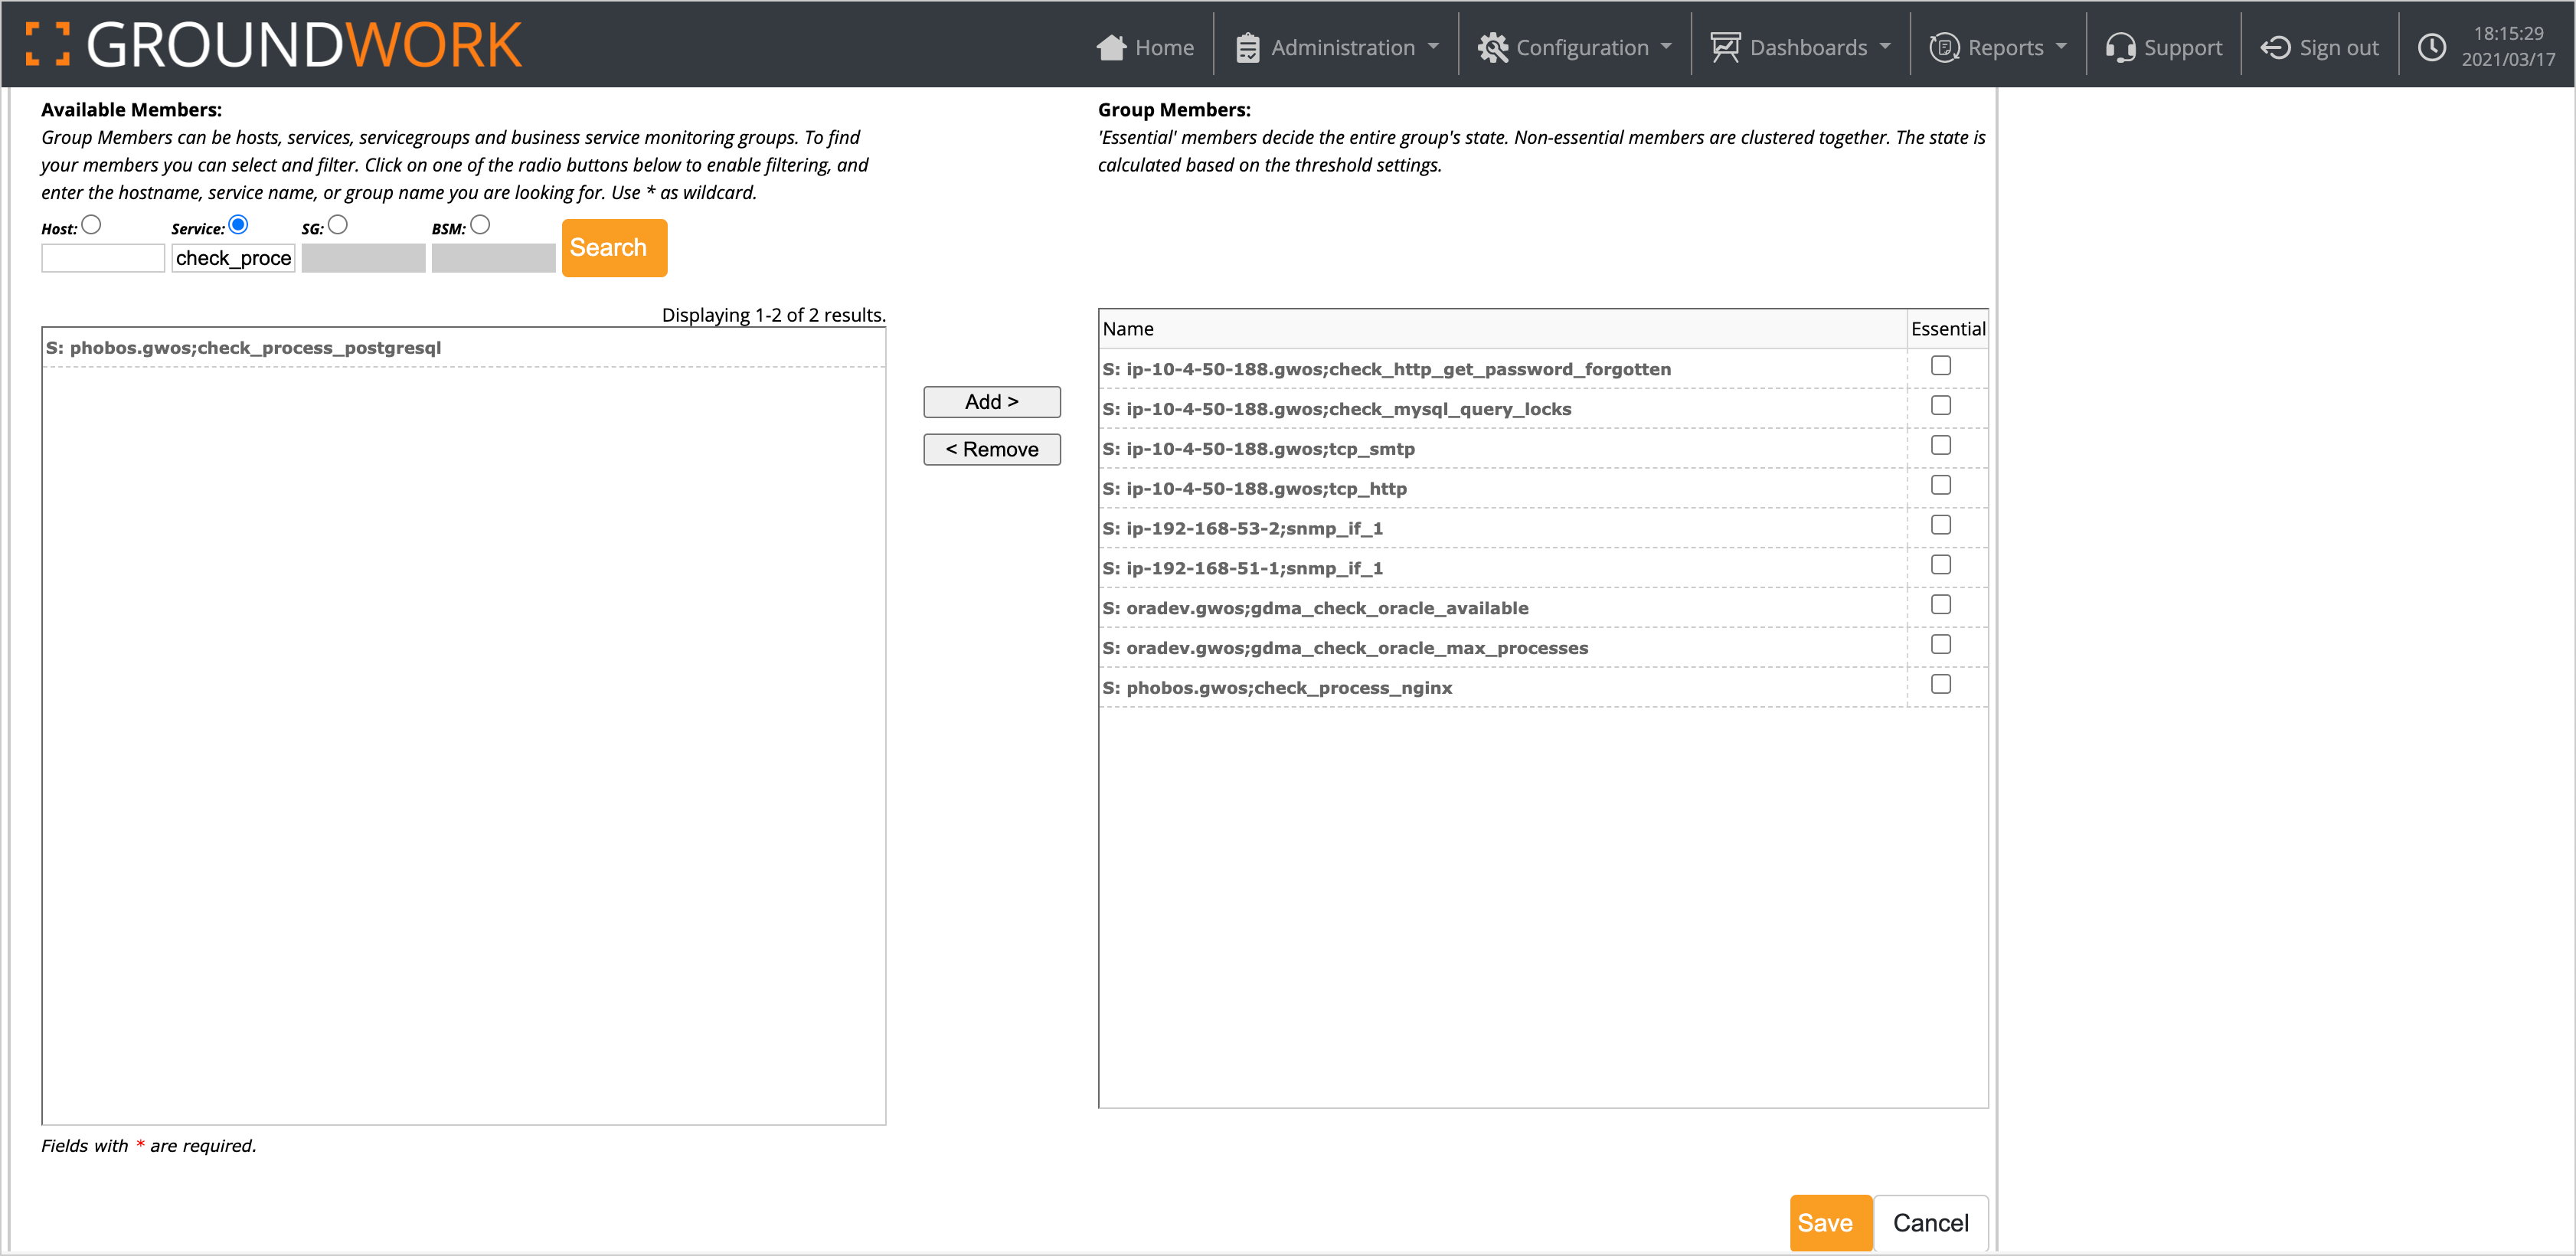Image resolution: width=2576 pixels, height=1256 pixels.
Task: Select group member ip-10-4-50-188.gwos;tcp_smtp
Action: coord(1503,449)
